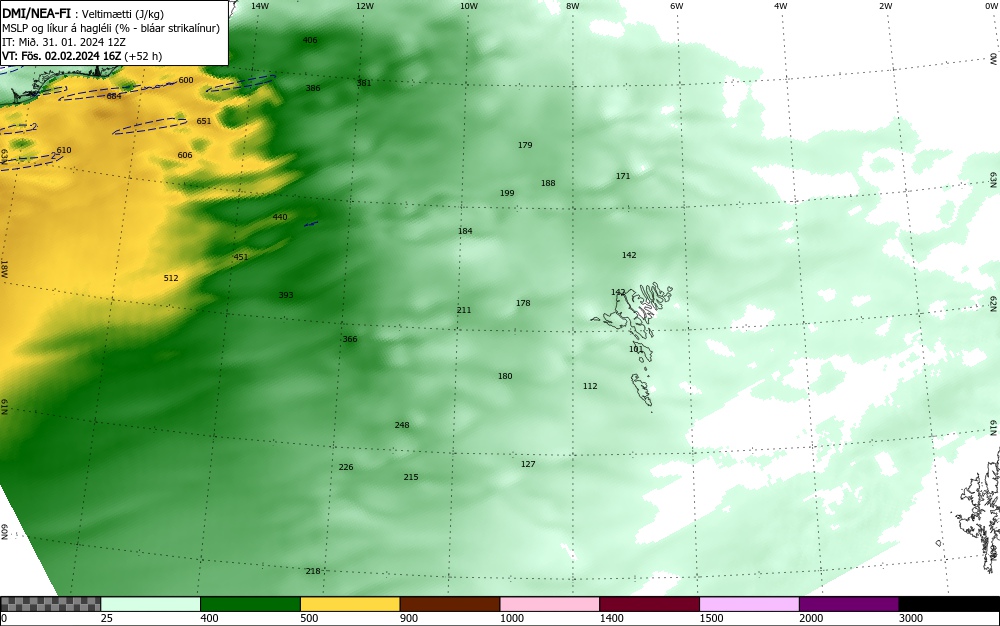Viewport: 1000px width, 626px height.
Task: Click the map value '386'
Action: [312, 88]
